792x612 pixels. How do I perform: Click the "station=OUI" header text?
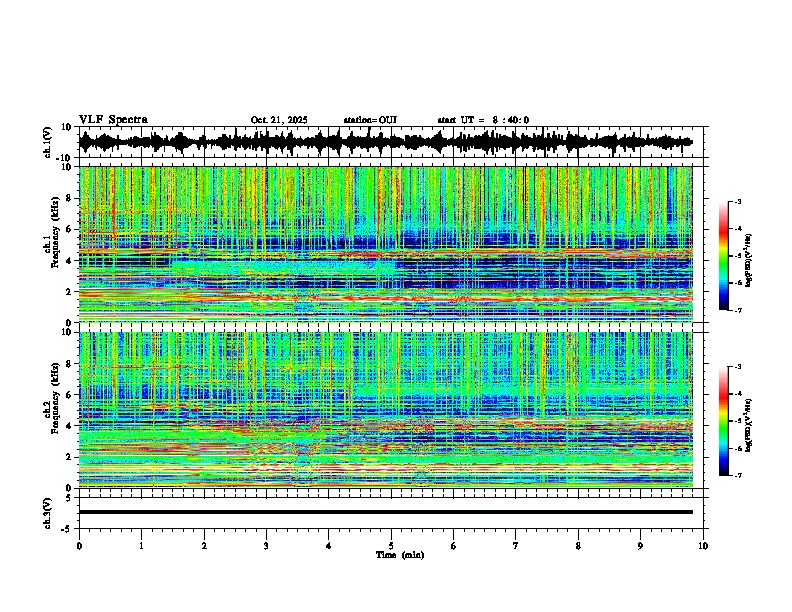370,120
